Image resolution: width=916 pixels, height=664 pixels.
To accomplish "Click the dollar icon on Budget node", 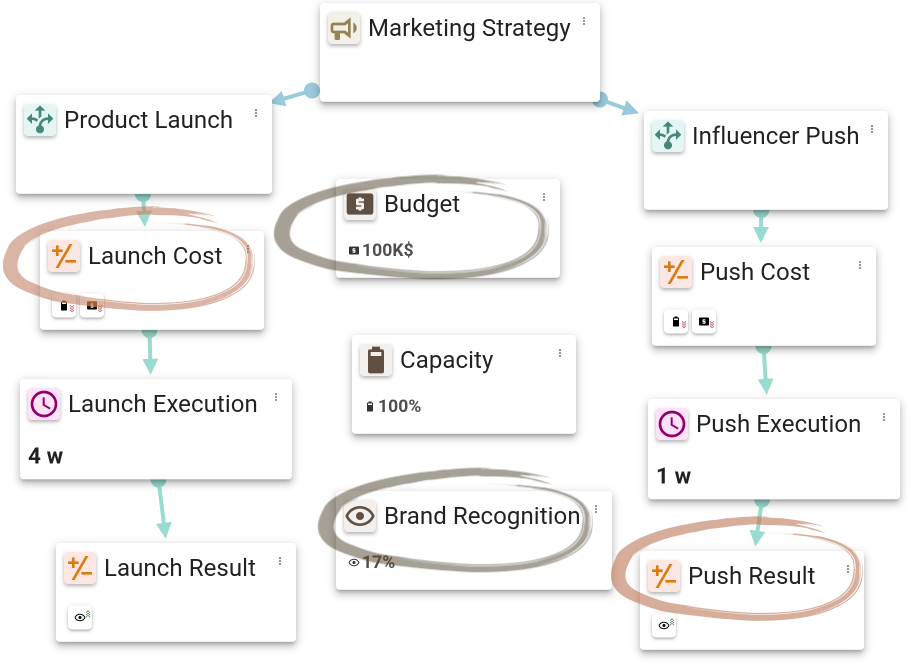I will [359, 204].
